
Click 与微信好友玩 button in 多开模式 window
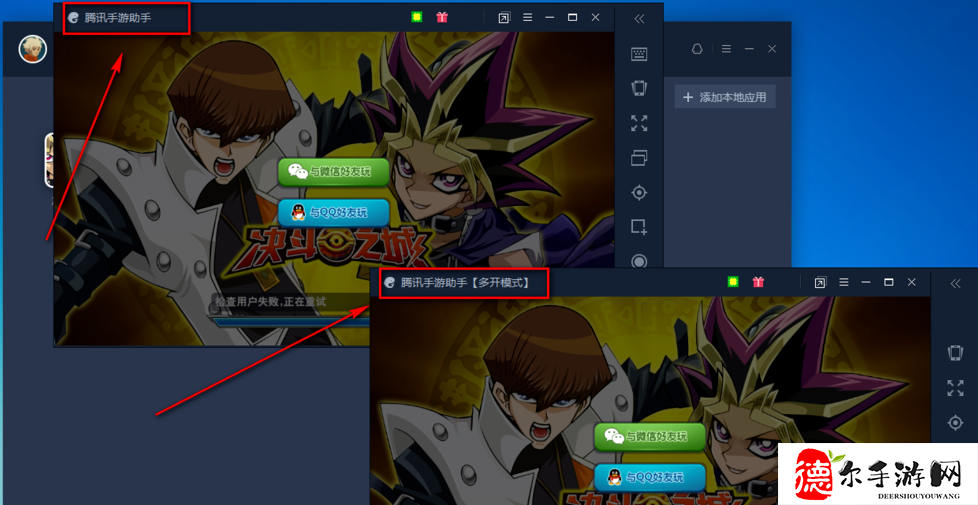coord(650,436)
